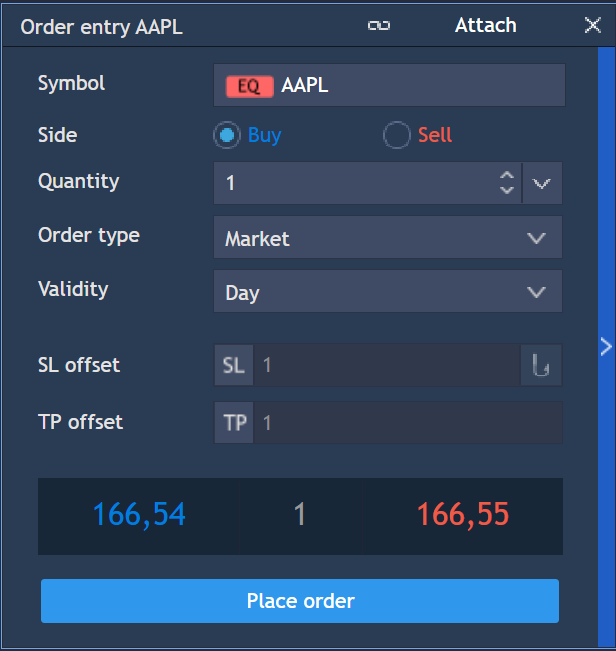The image size is (616, 651).
Task: Toggle the TP take profit button
Action: coord(235,423)
